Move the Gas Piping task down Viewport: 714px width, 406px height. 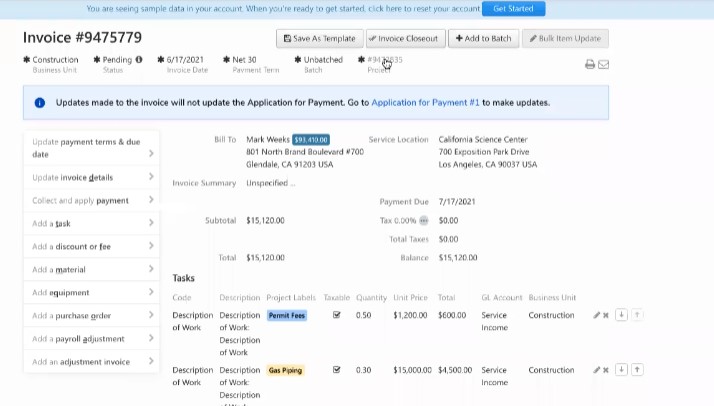click(621, 370)
